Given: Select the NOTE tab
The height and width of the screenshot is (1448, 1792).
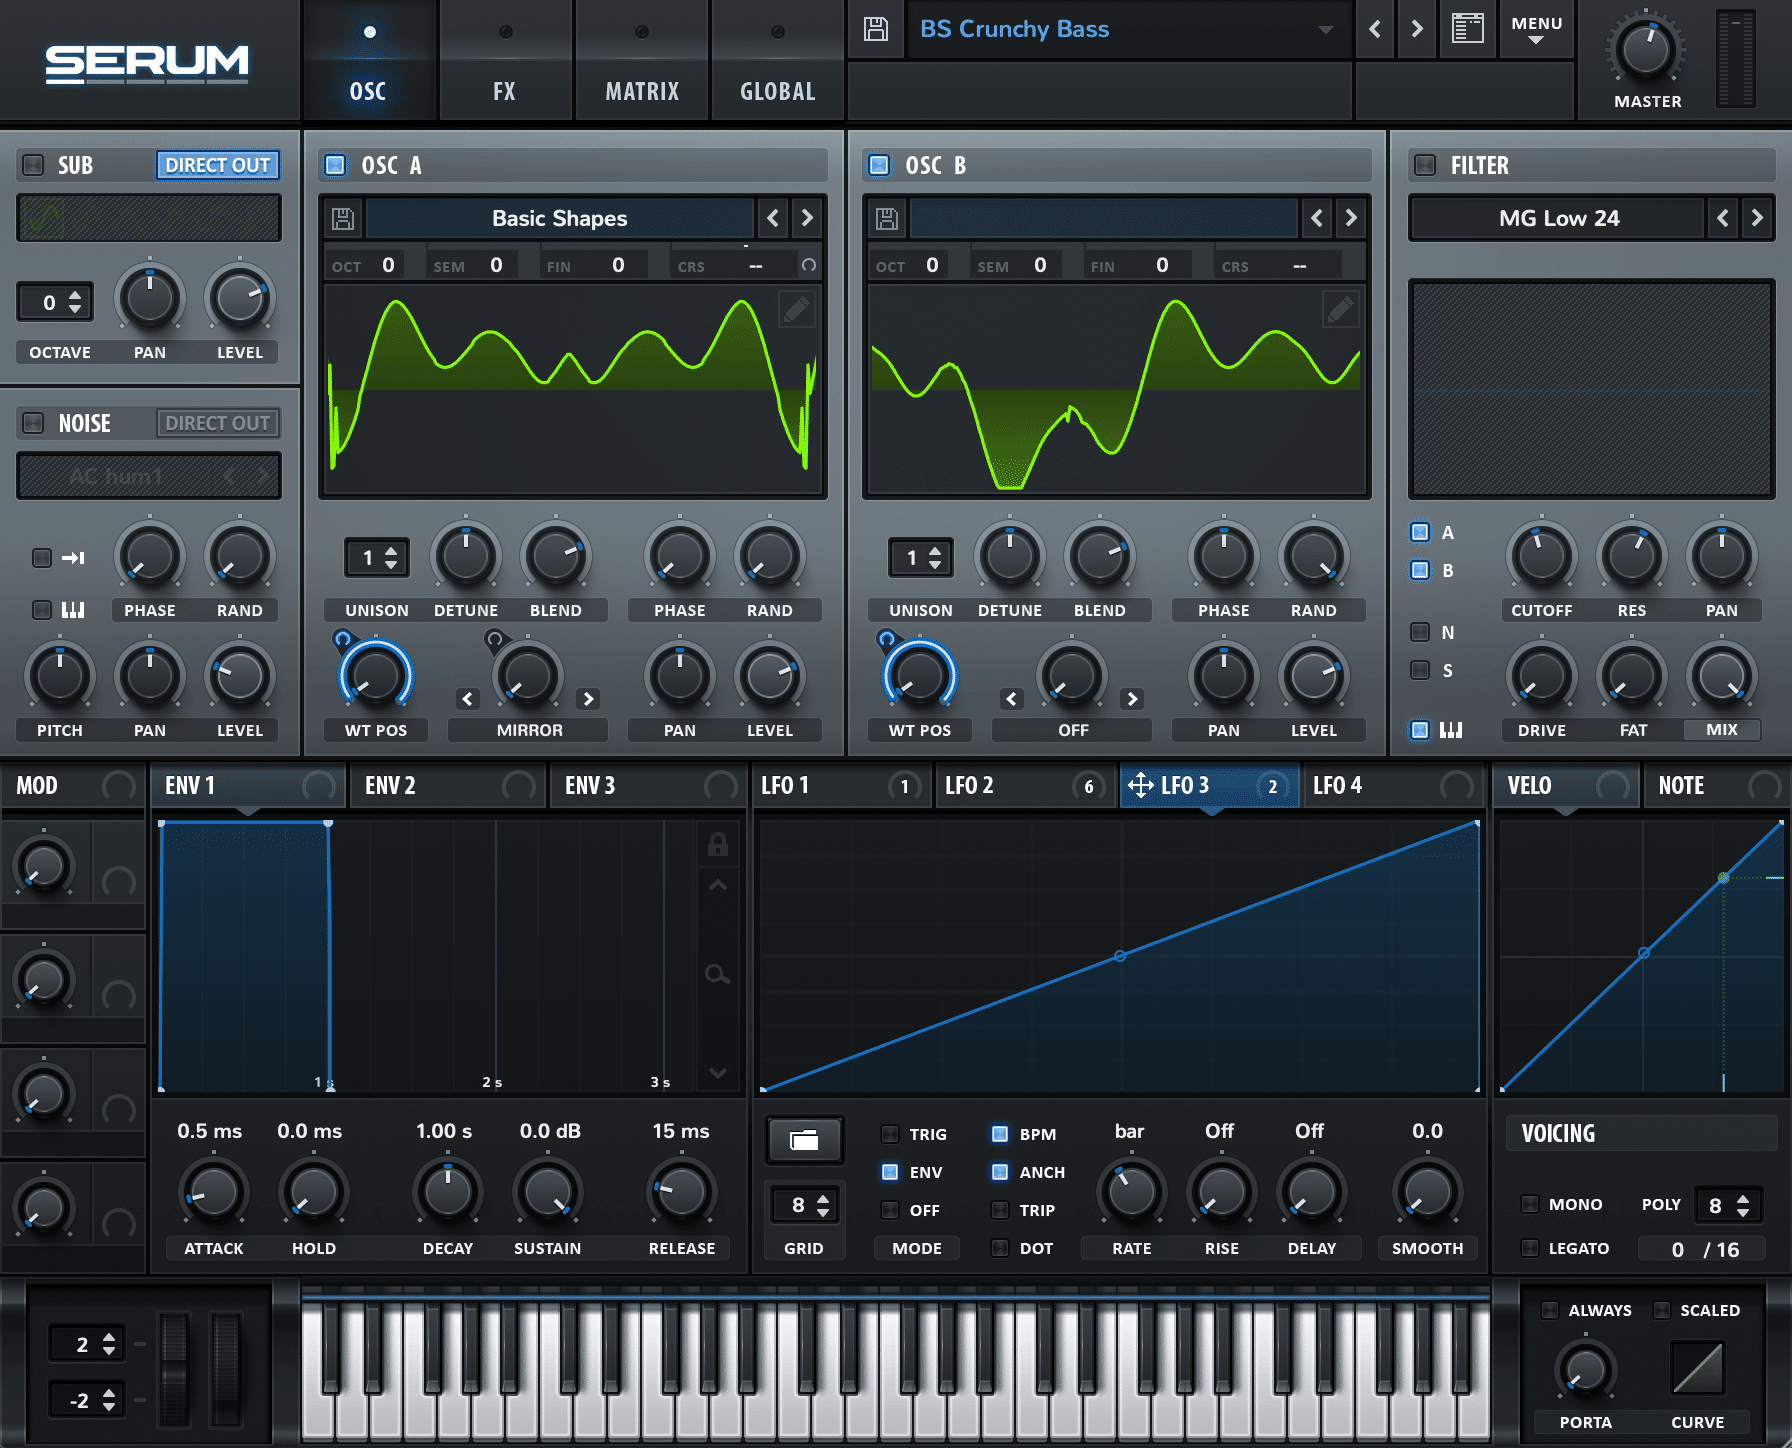Looking at the screenshot, I should [x=1717, y=786].
